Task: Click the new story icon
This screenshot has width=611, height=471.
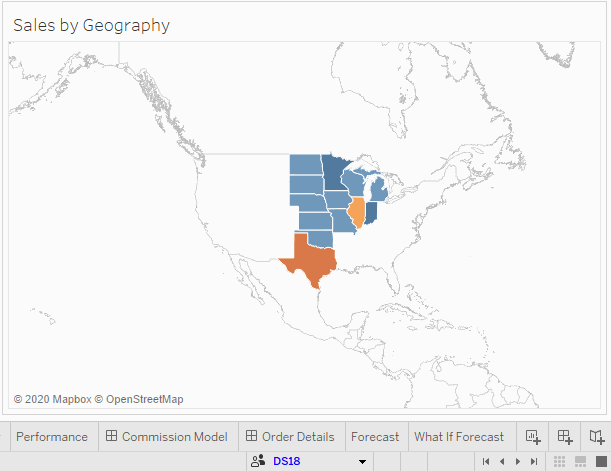Action: [597, 437]
